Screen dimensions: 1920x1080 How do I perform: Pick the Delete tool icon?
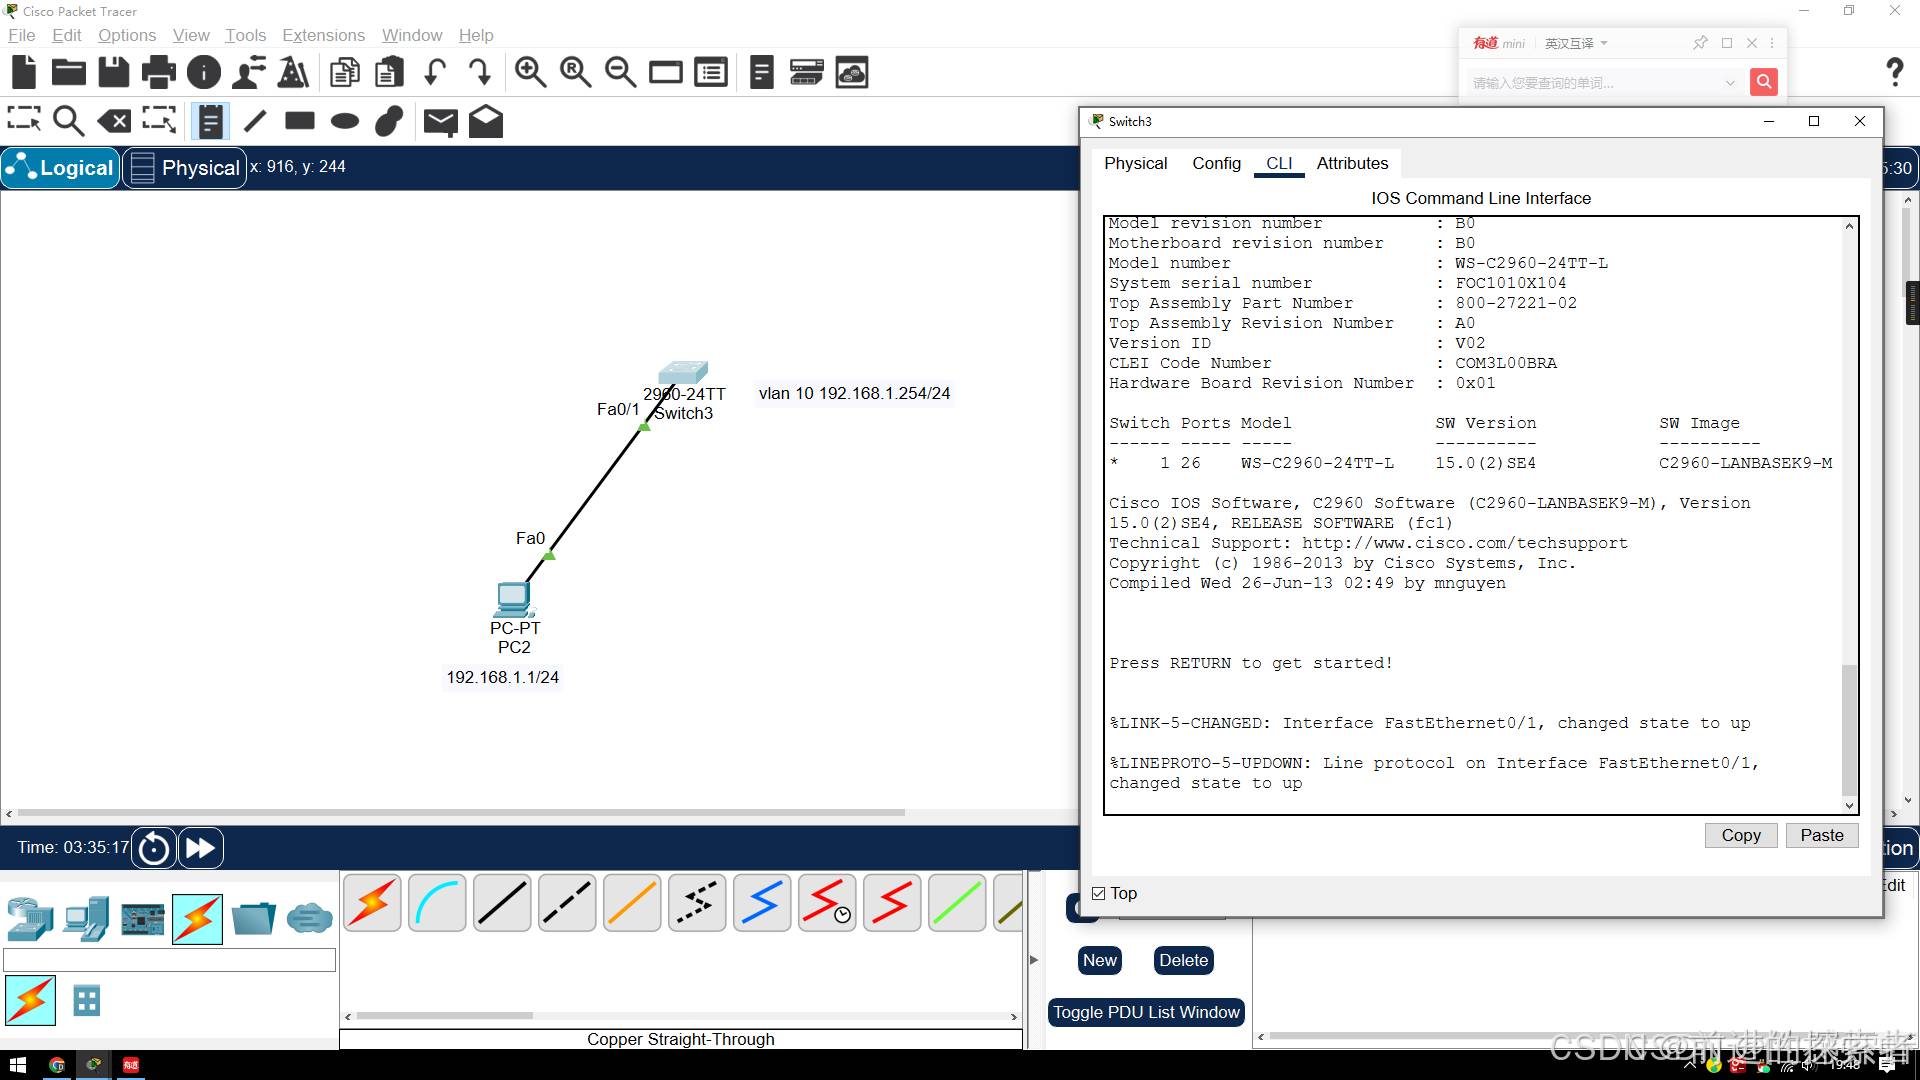point(114,121)
